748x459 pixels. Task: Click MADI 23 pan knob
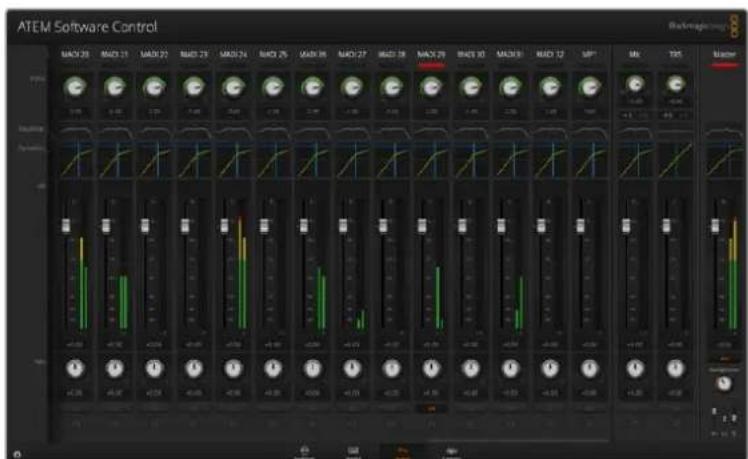click(x=194, y=368)
